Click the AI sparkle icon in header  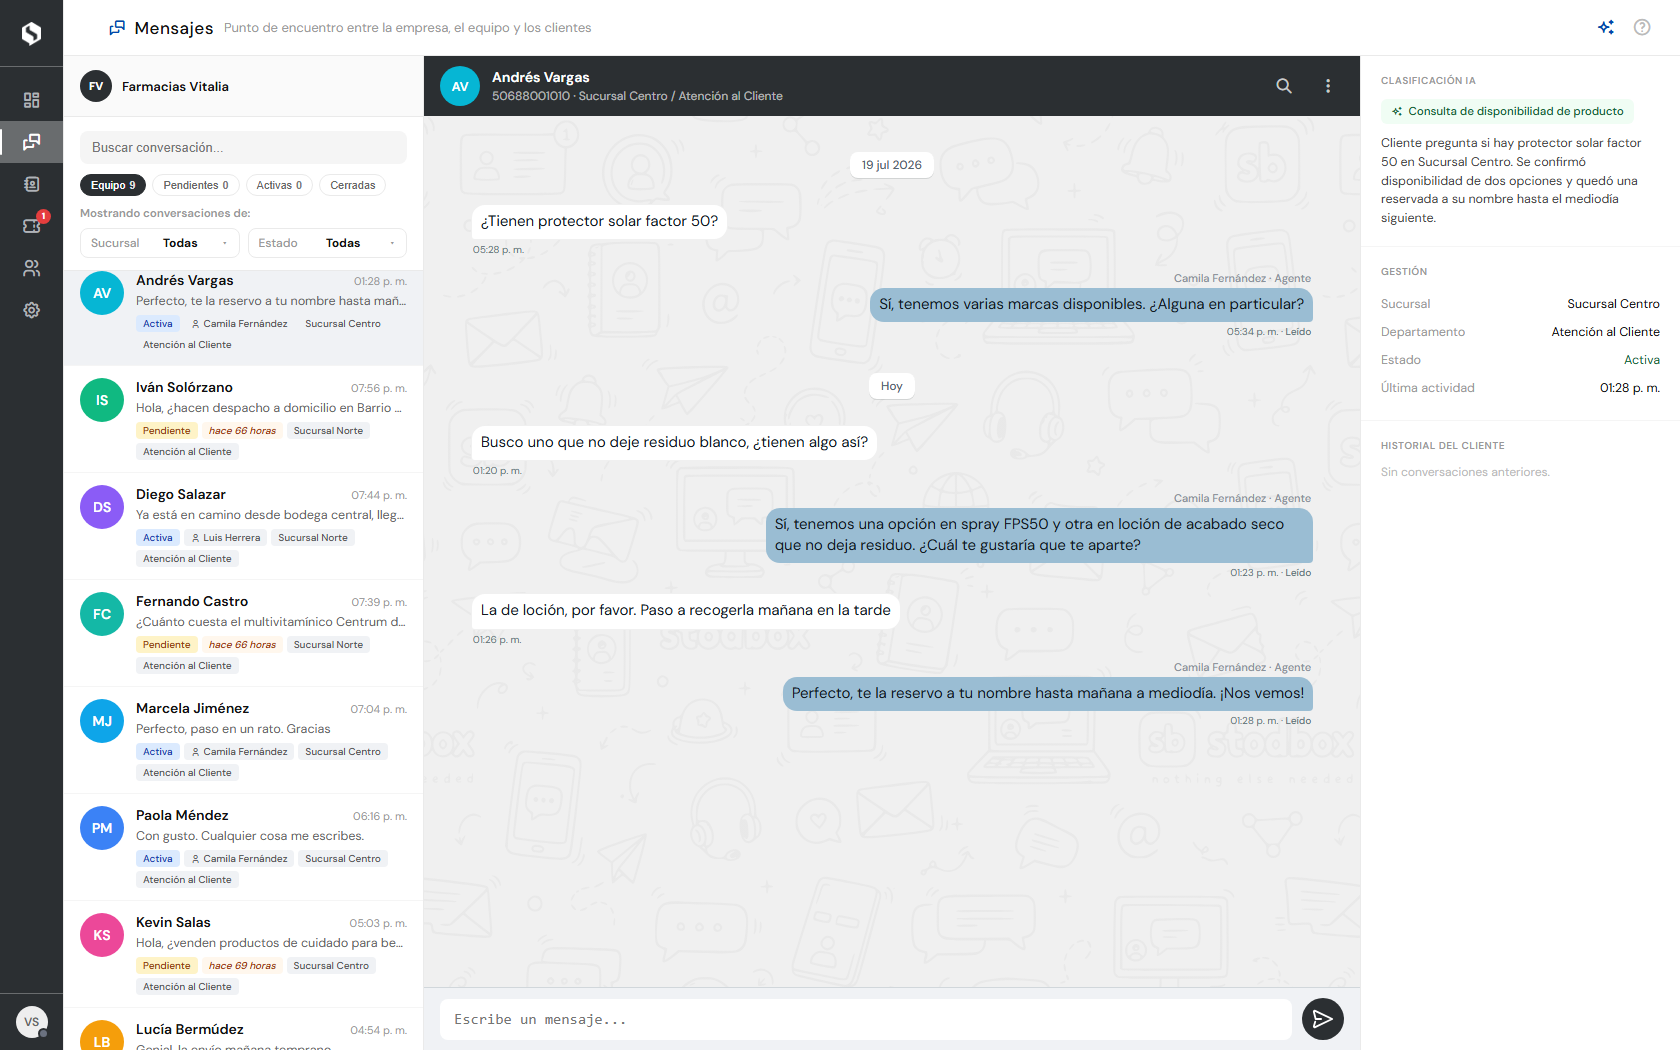click(x=1606, y=27)
